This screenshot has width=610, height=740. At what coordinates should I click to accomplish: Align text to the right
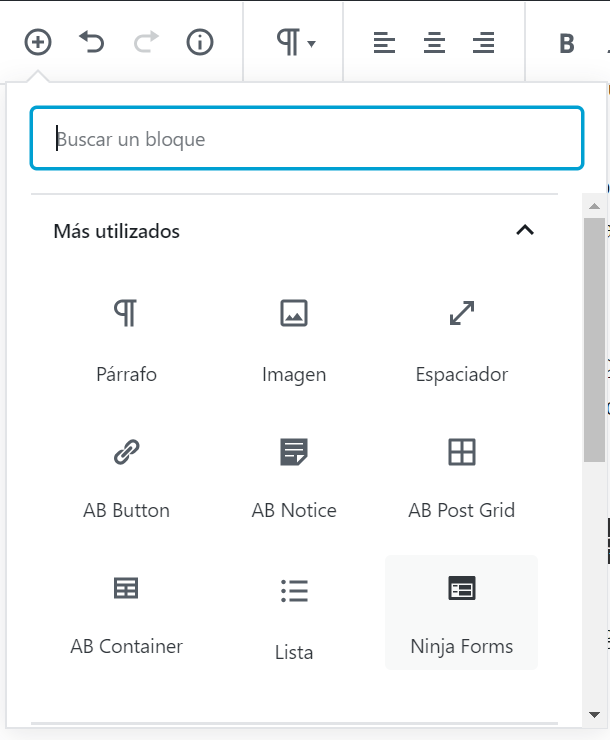pyautogui.click(x=484, y=43)
